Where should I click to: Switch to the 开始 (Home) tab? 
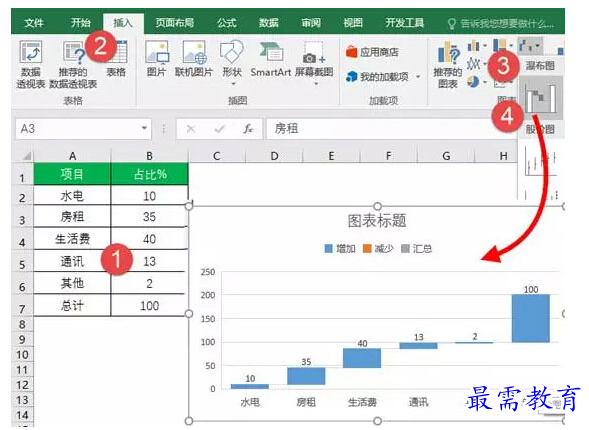[x=81, y=23]
